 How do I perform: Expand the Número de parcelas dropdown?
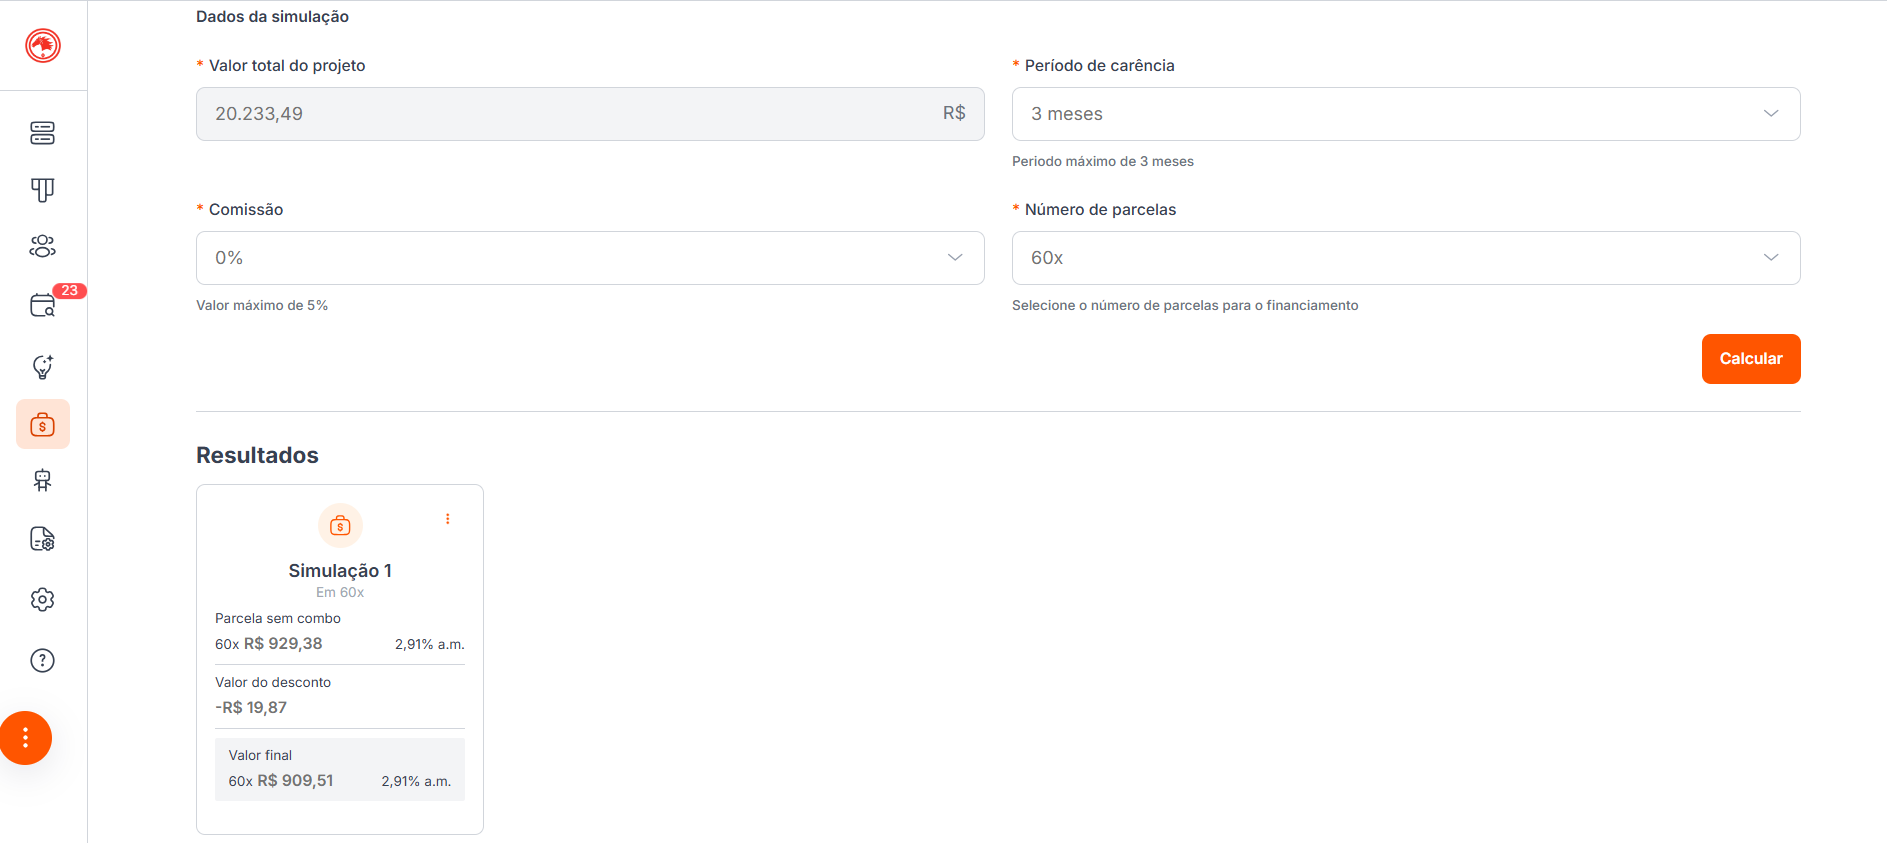coord(1405,258)
